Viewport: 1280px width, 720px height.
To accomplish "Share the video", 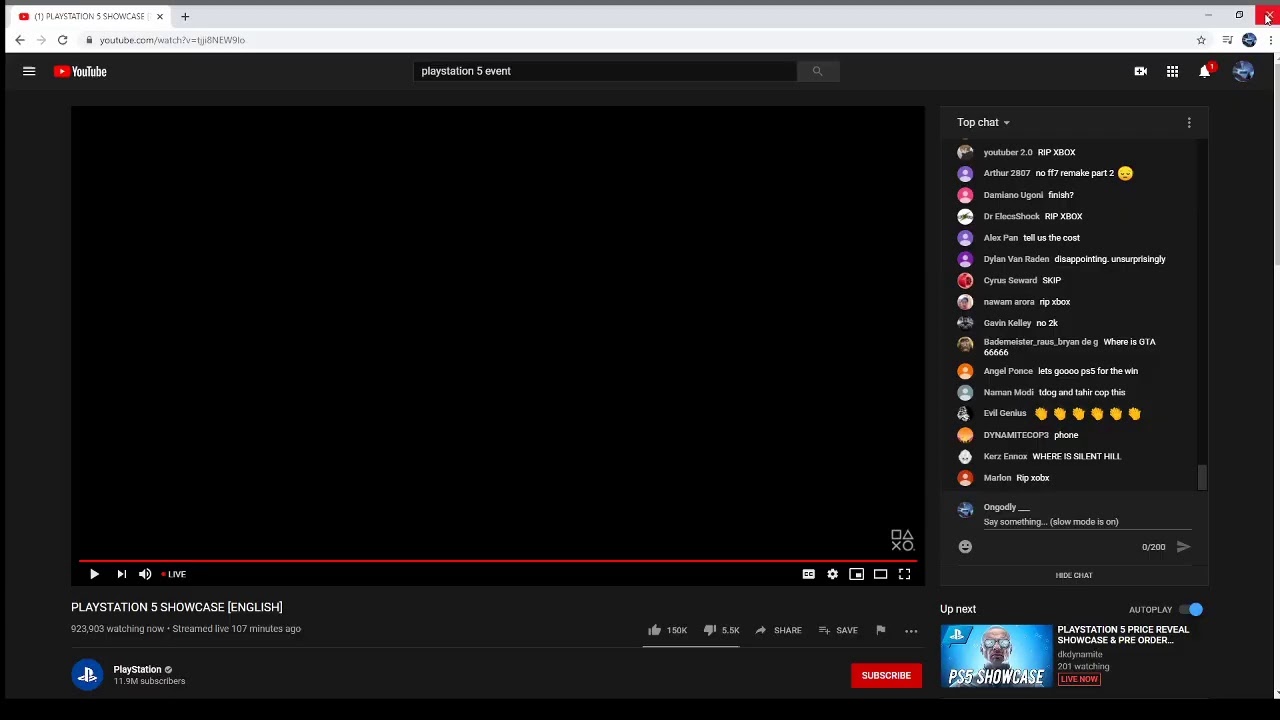I will [778, 630].
